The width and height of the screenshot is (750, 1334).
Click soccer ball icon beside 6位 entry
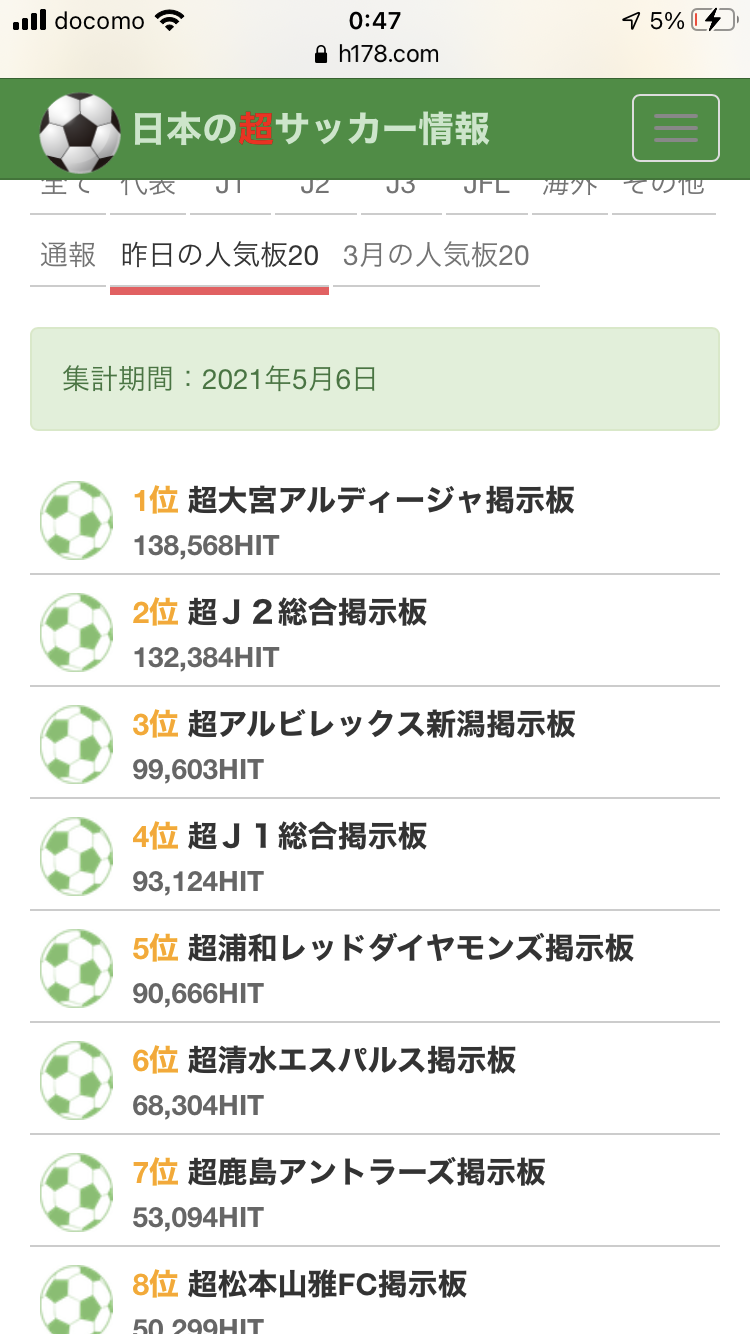76,1081
